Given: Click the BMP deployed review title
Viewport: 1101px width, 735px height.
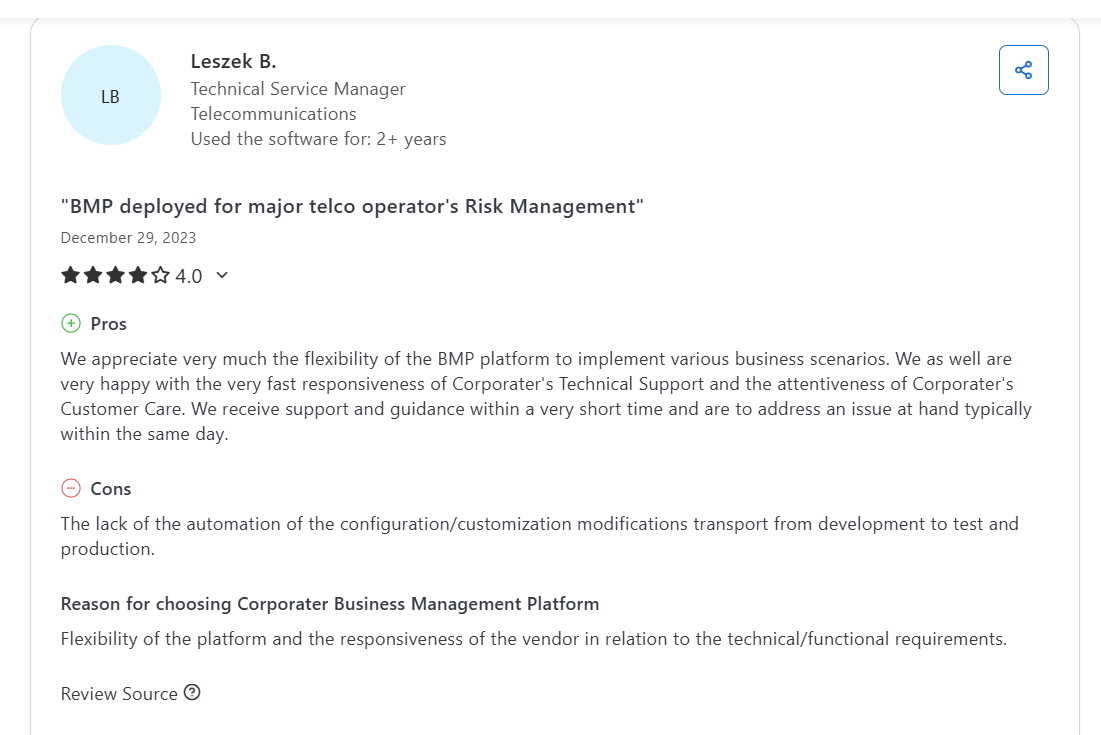Looking at the screenshot, I should coord(352,206).
